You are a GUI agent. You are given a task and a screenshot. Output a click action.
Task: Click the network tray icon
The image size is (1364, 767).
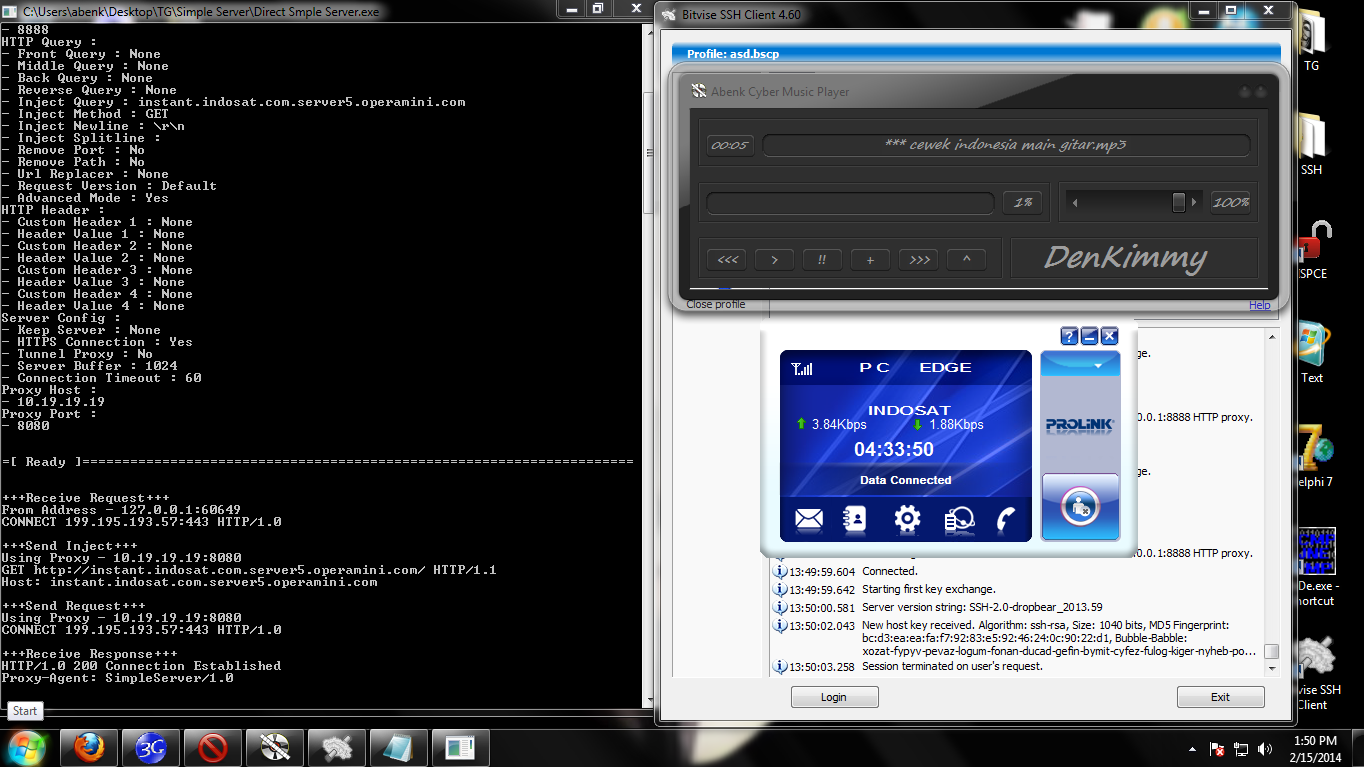pos(1241,748)
